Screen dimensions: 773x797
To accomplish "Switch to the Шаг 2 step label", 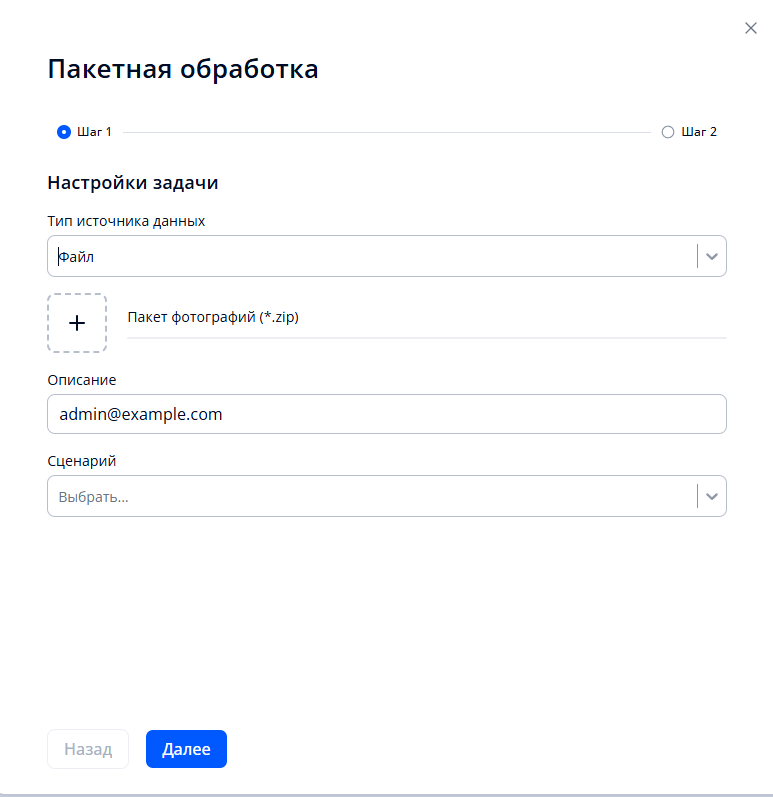I will (699, 132).
